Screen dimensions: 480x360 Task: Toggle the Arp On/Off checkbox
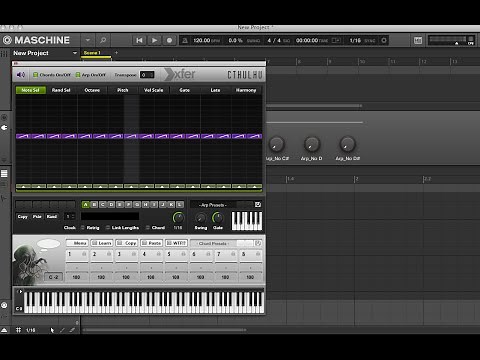pyautogui.click(x=78, y=75)
